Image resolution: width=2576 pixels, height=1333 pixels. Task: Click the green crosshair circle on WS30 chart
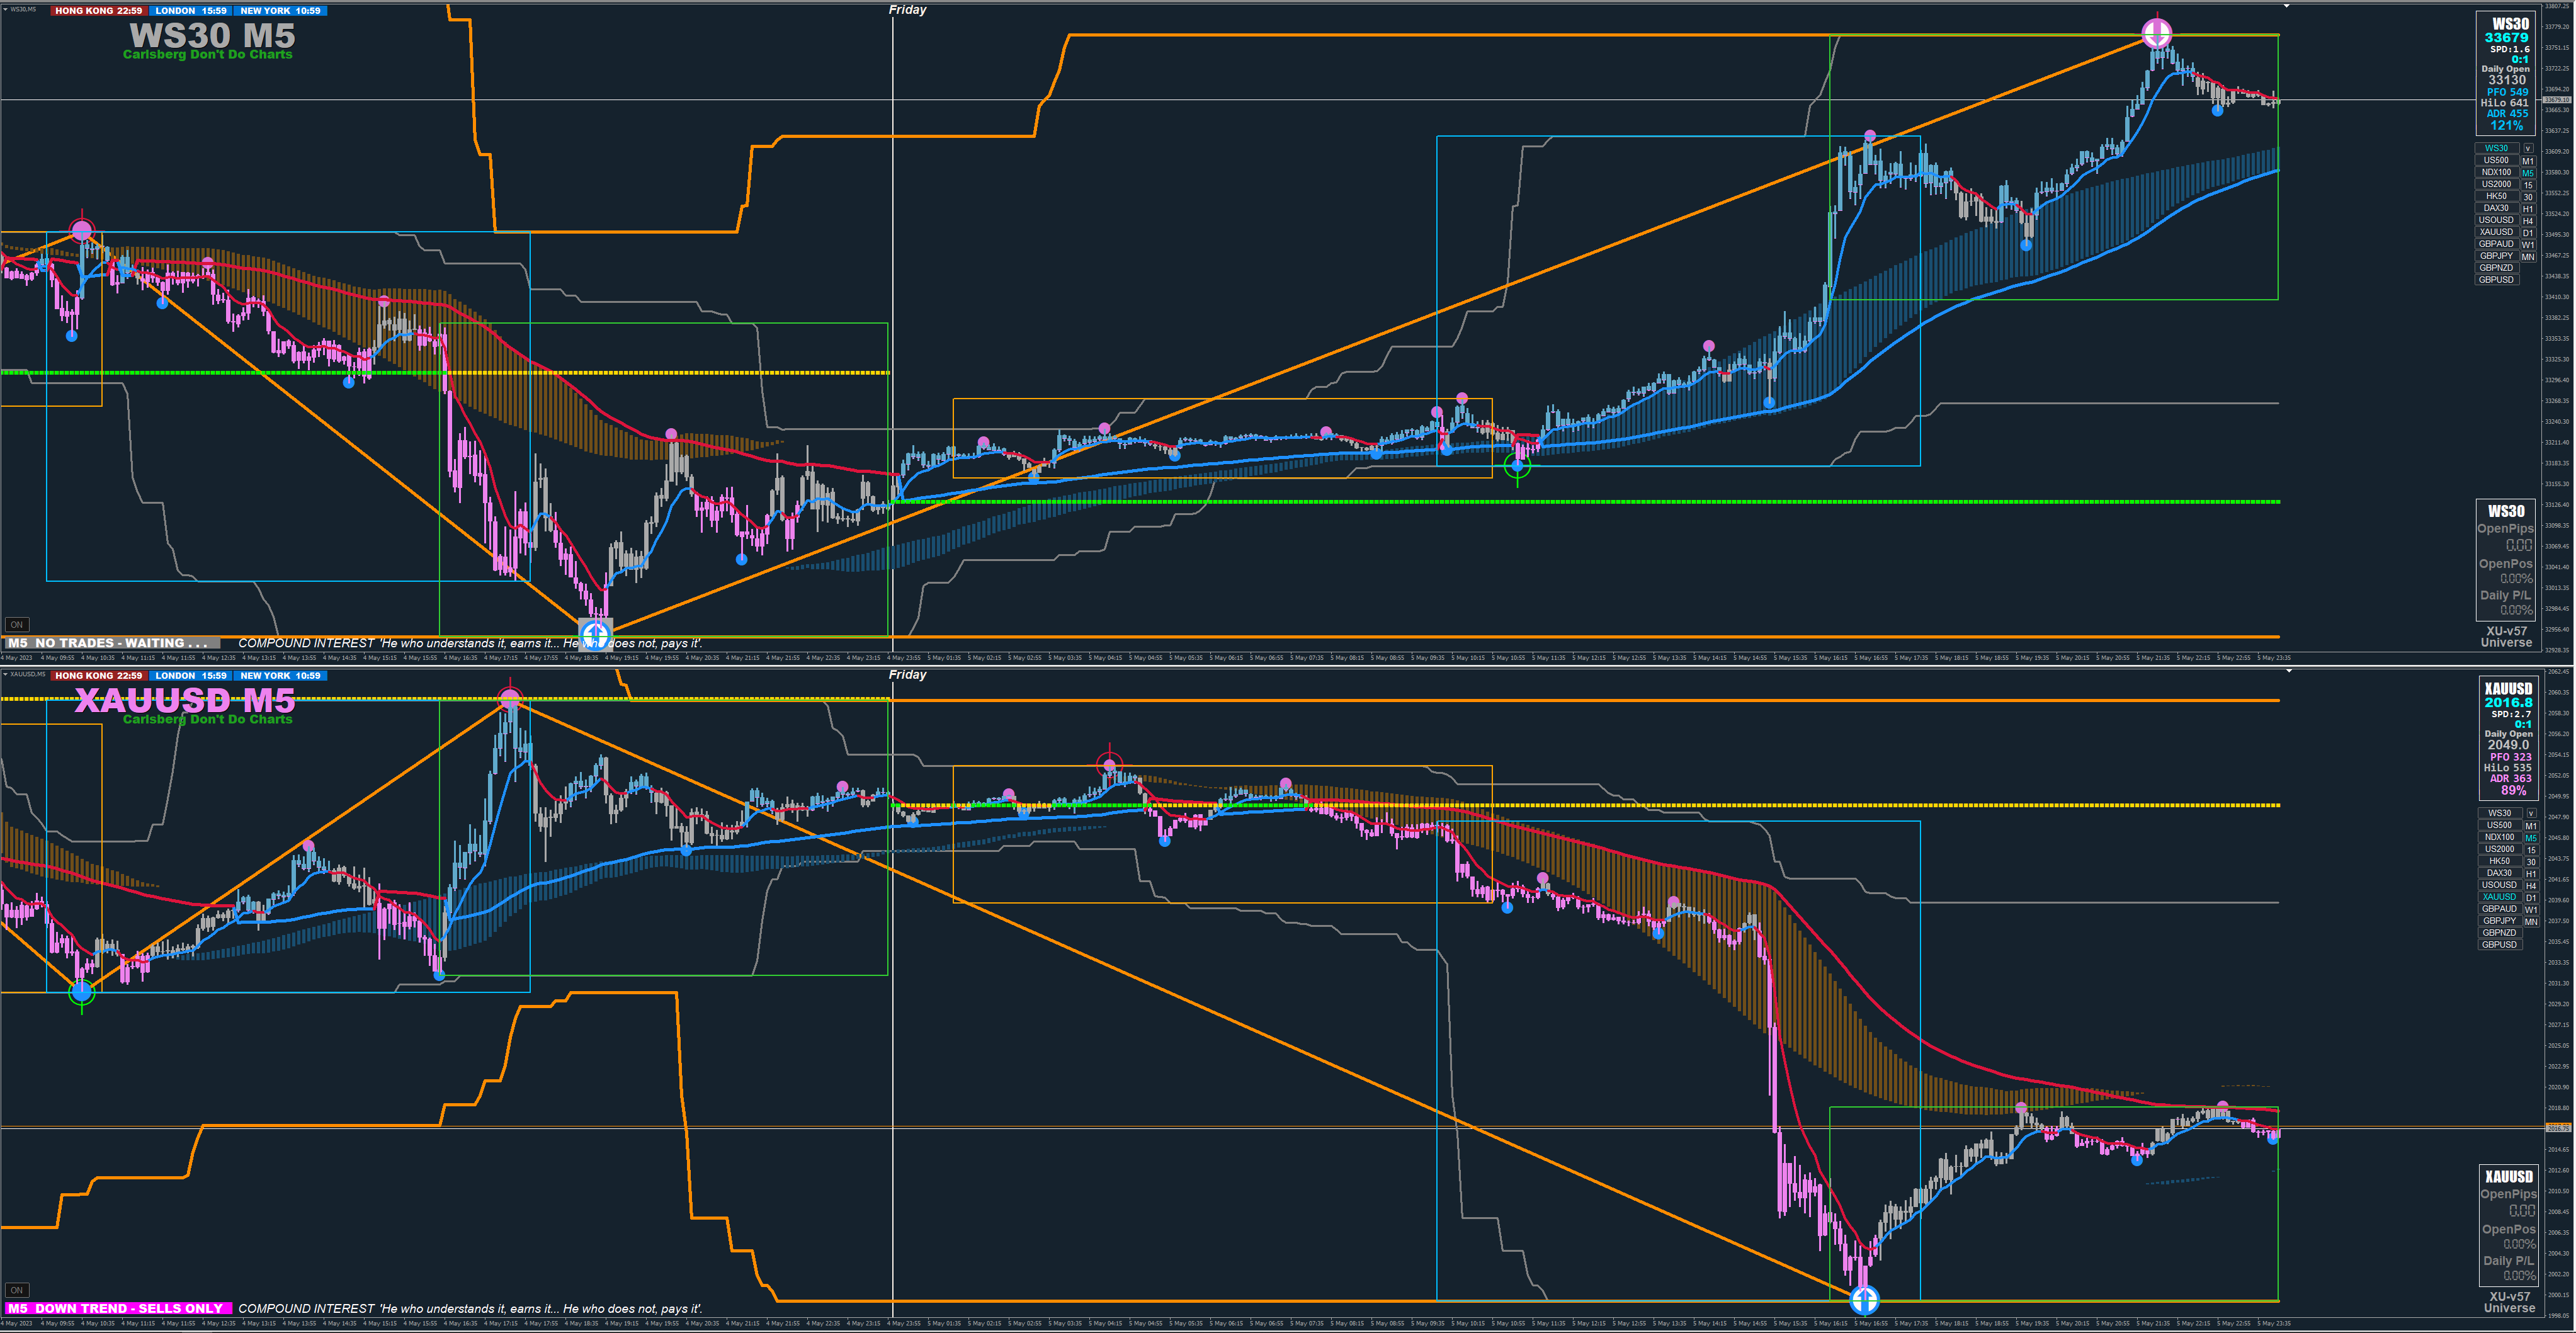(x=1517, y=465)
